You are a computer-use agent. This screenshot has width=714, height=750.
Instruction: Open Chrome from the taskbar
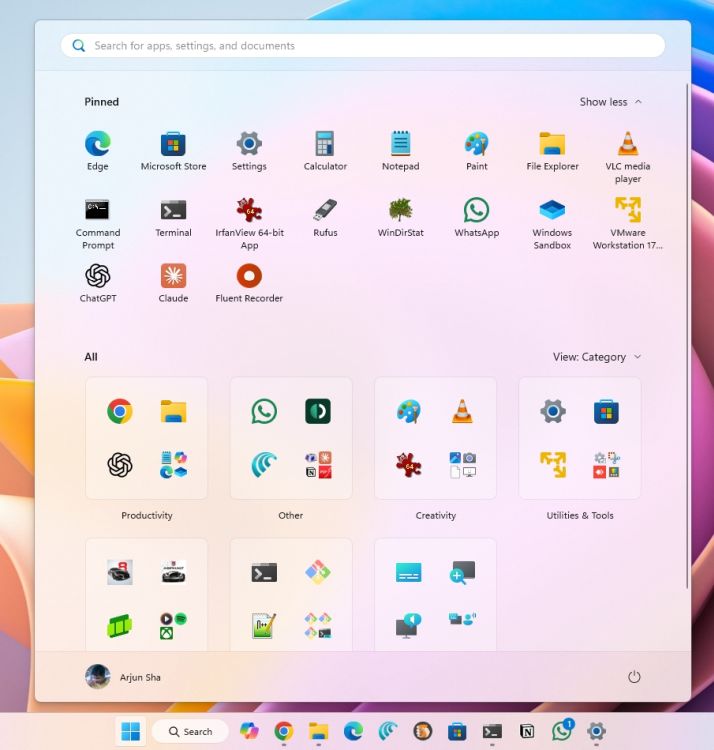click(284, 731)
